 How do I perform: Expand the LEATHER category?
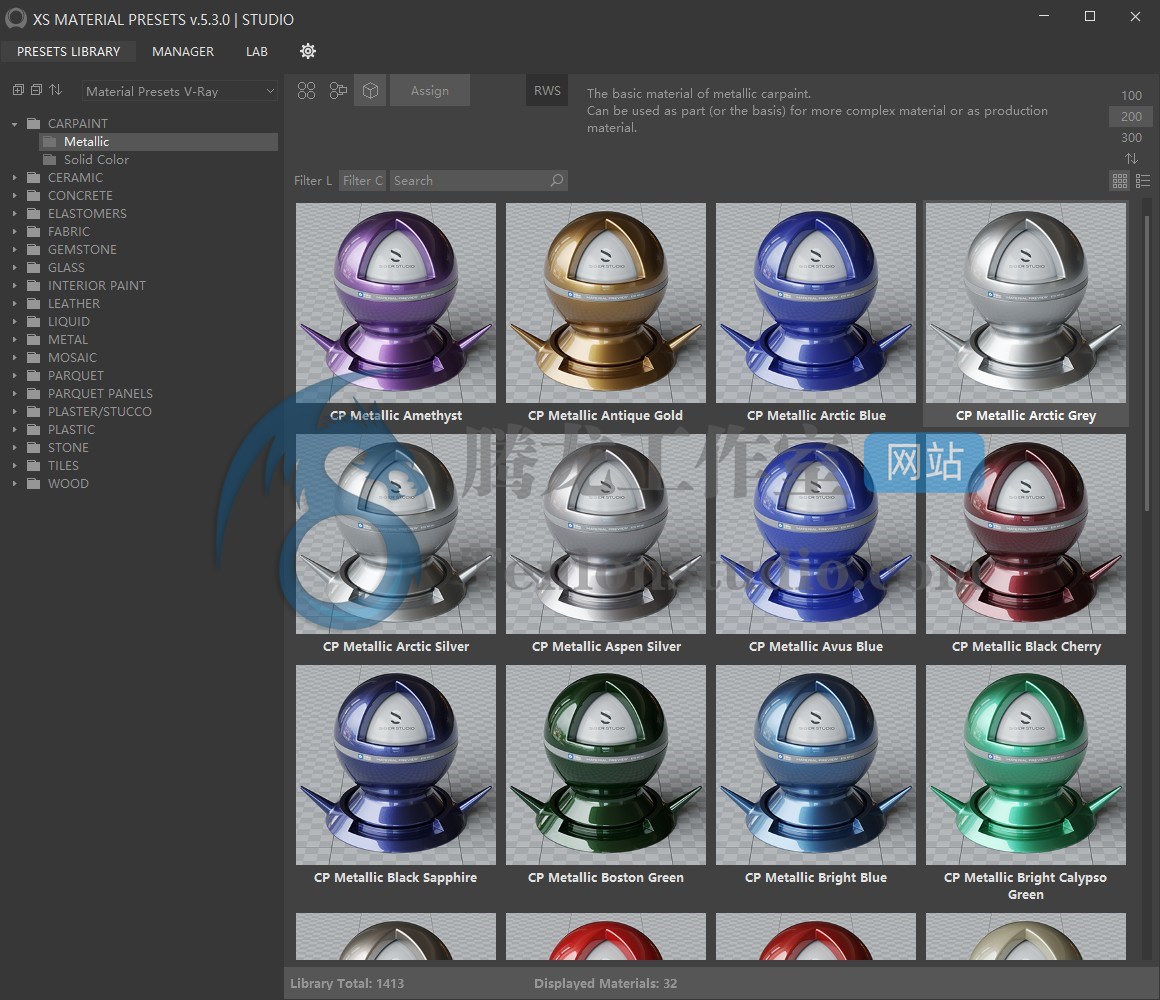(x=14, y=303)
